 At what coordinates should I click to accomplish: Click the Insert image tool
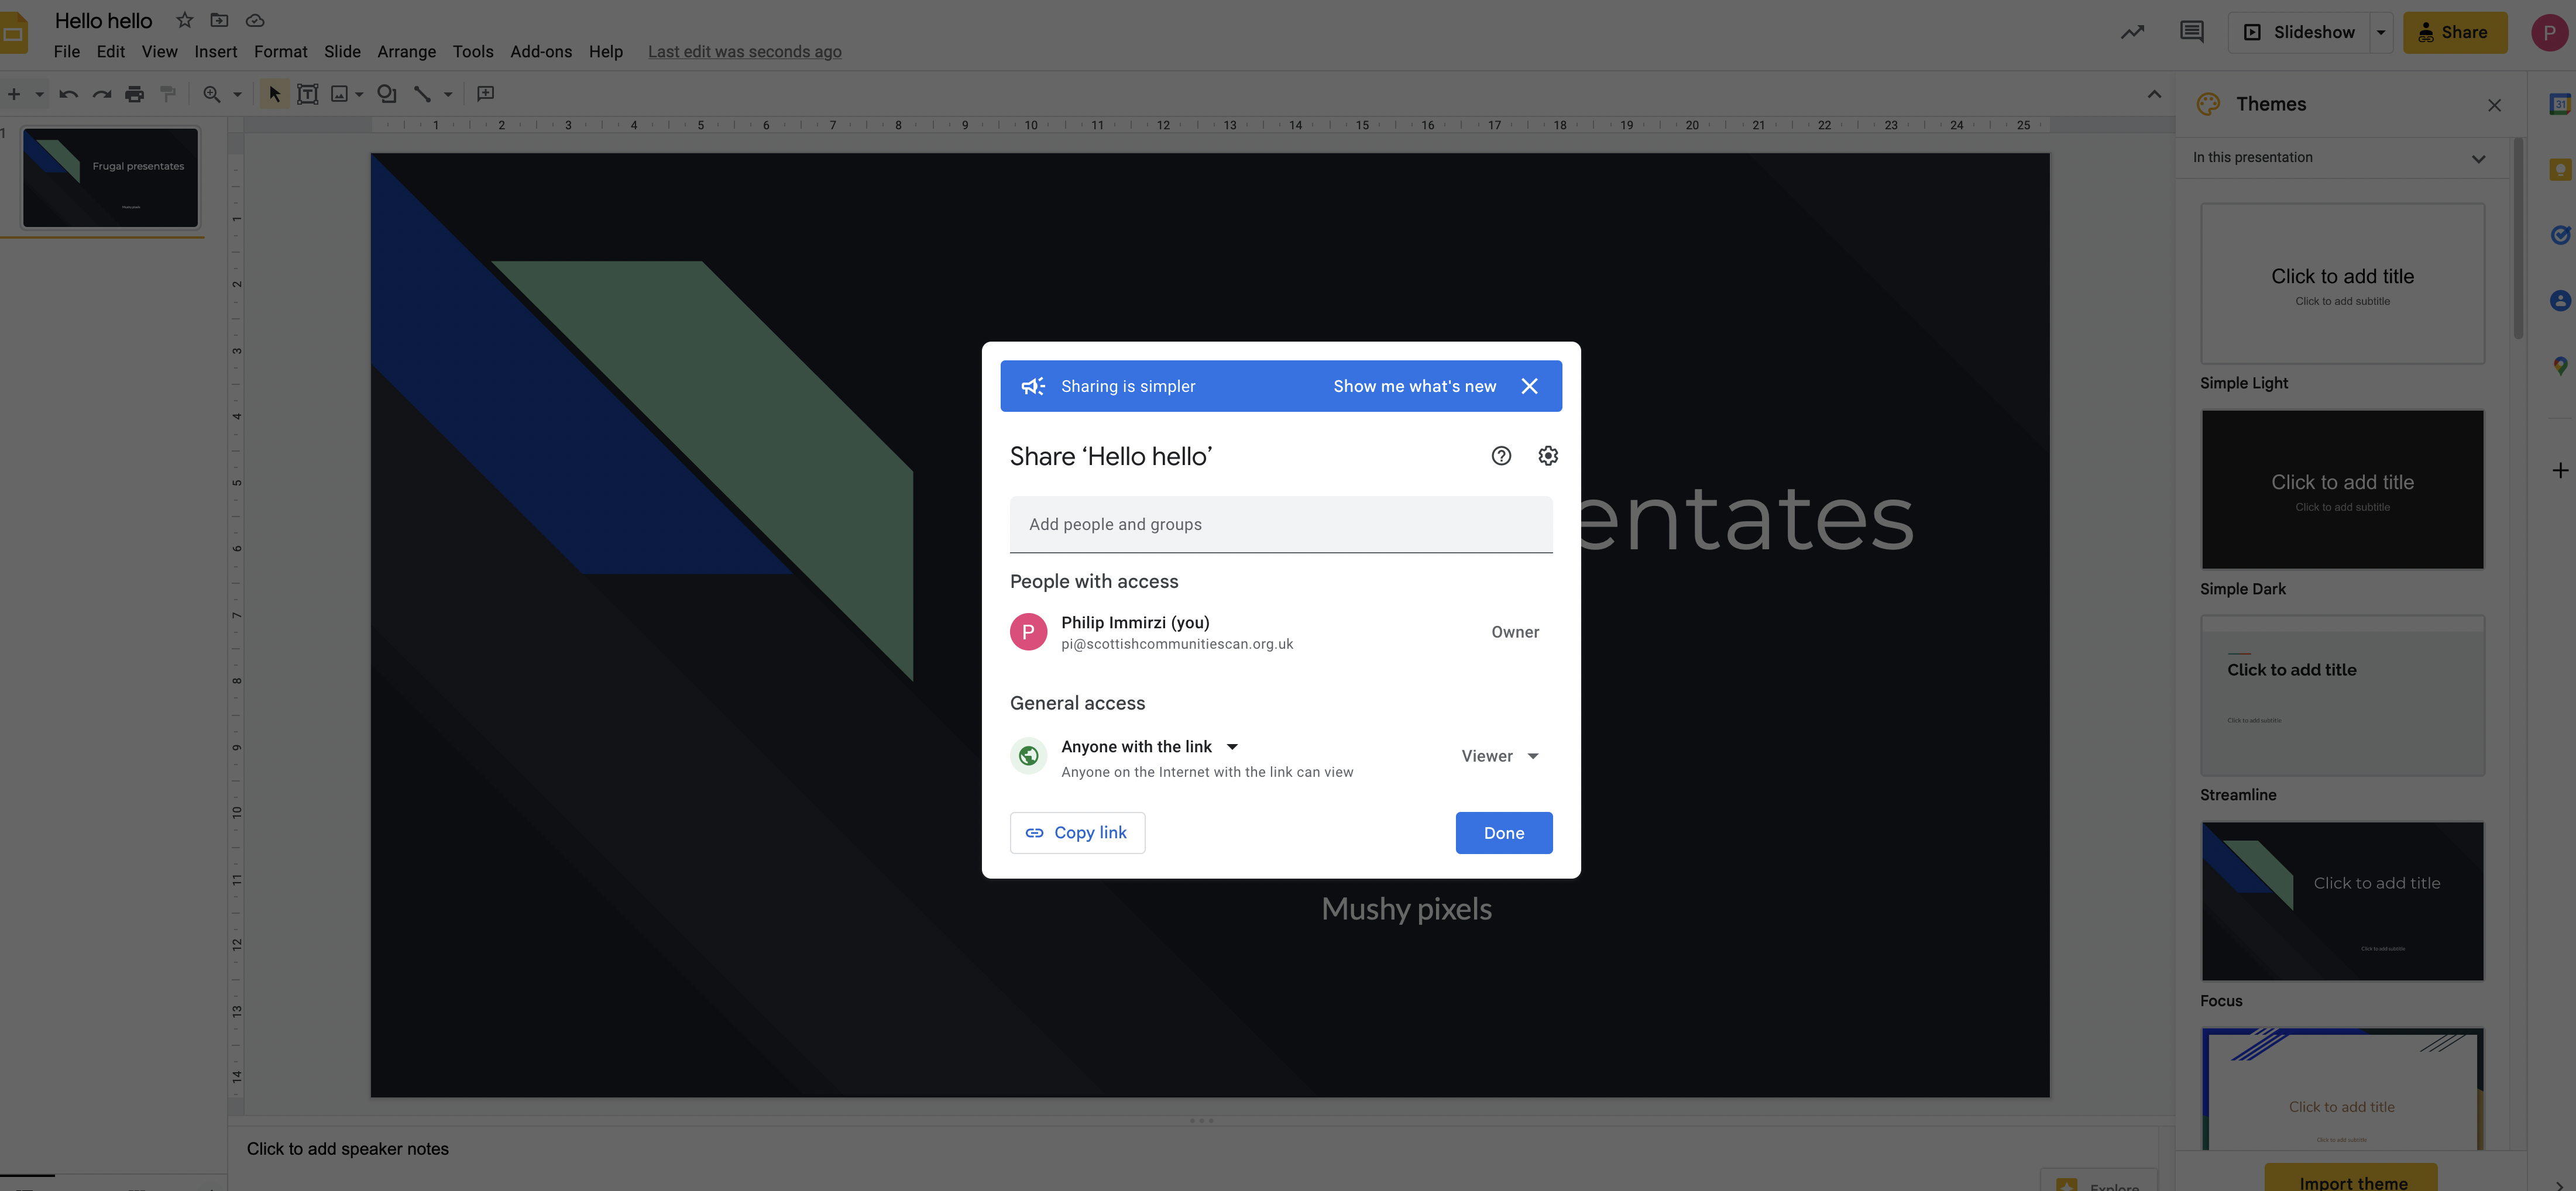pos(340,94)
